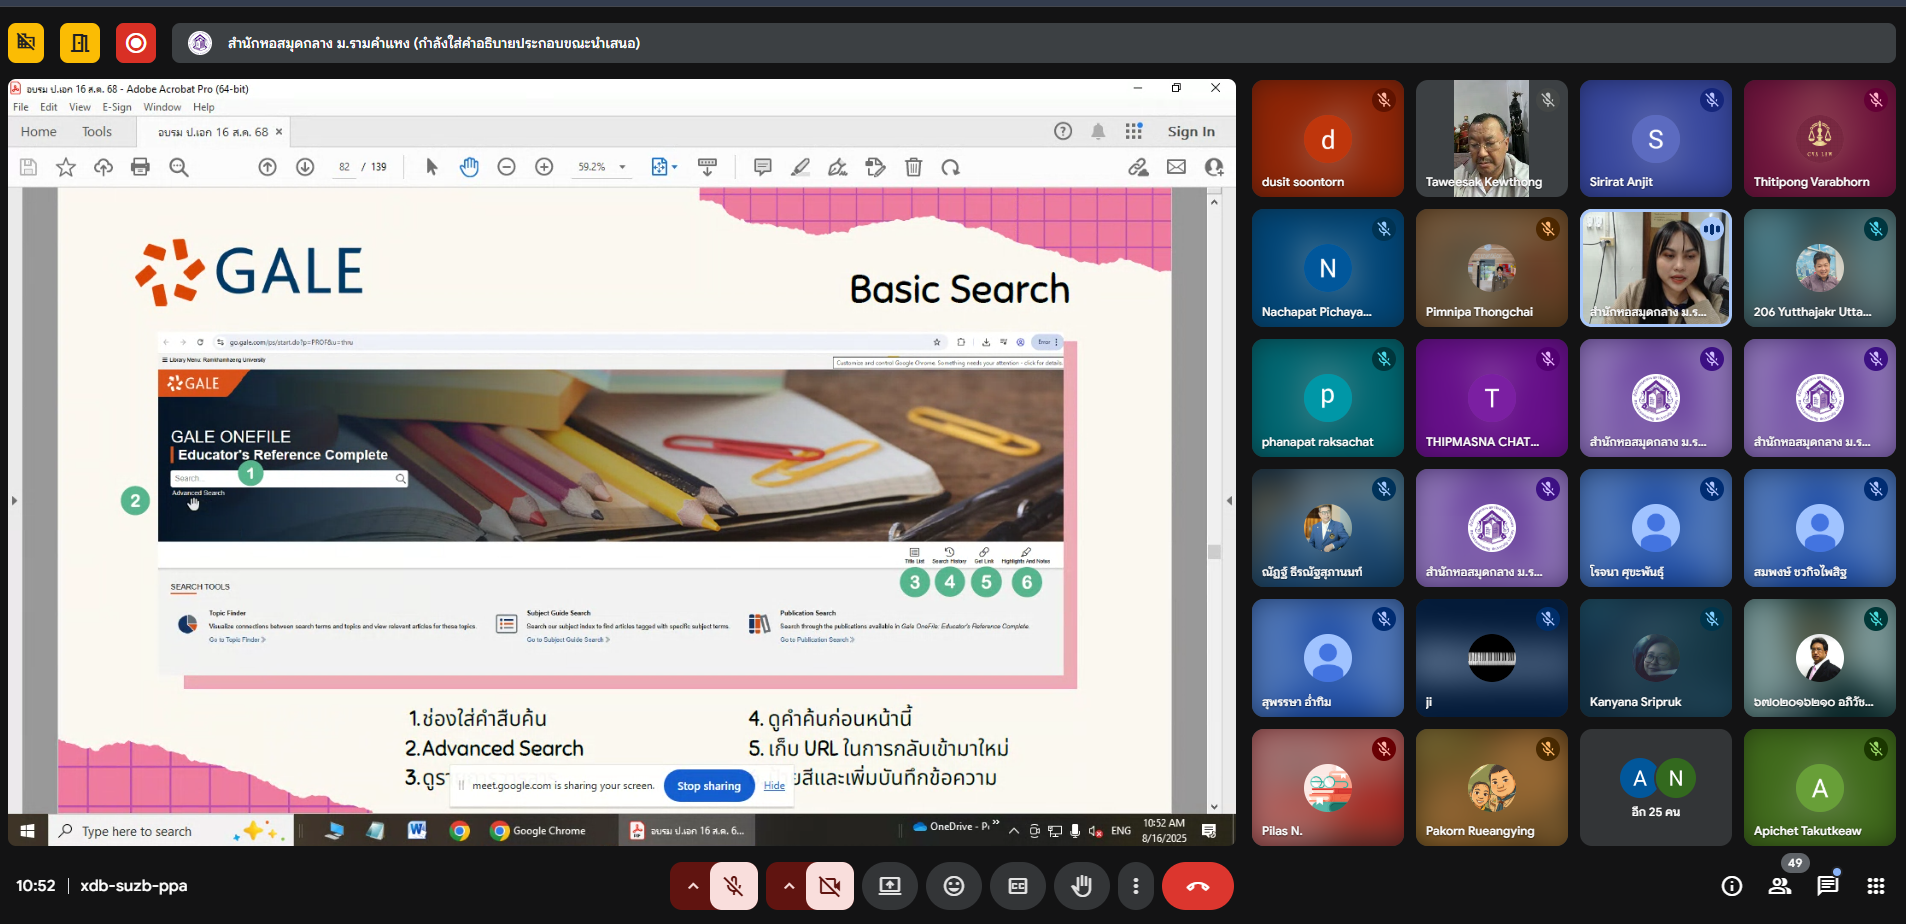Open meeting details info icon

(x=1732, y=886)
